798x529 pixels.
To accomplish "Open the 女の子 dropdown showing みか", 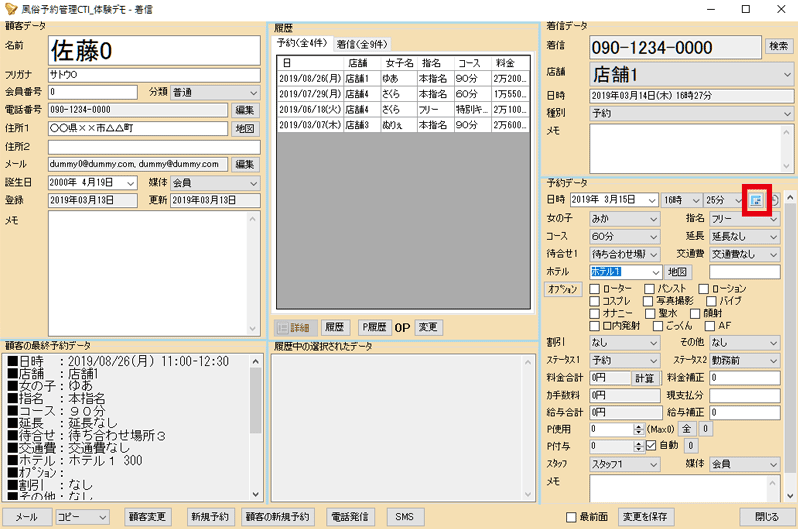I will tap(623, 218).
